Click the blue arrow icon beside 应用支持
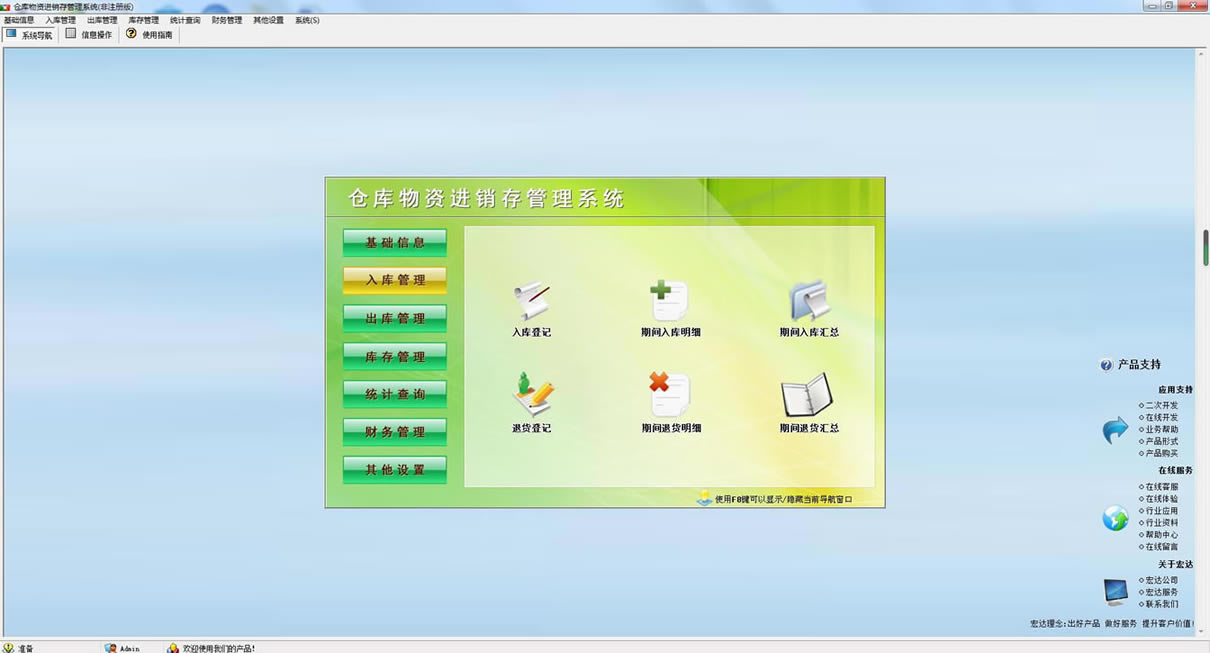This screenshot has width=1210, height=653. [1115, 431]
